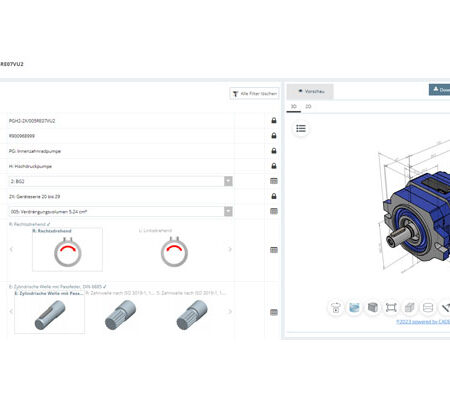Advance shaft options with the right chevron

pyautogui.click(x=230, y=312)
